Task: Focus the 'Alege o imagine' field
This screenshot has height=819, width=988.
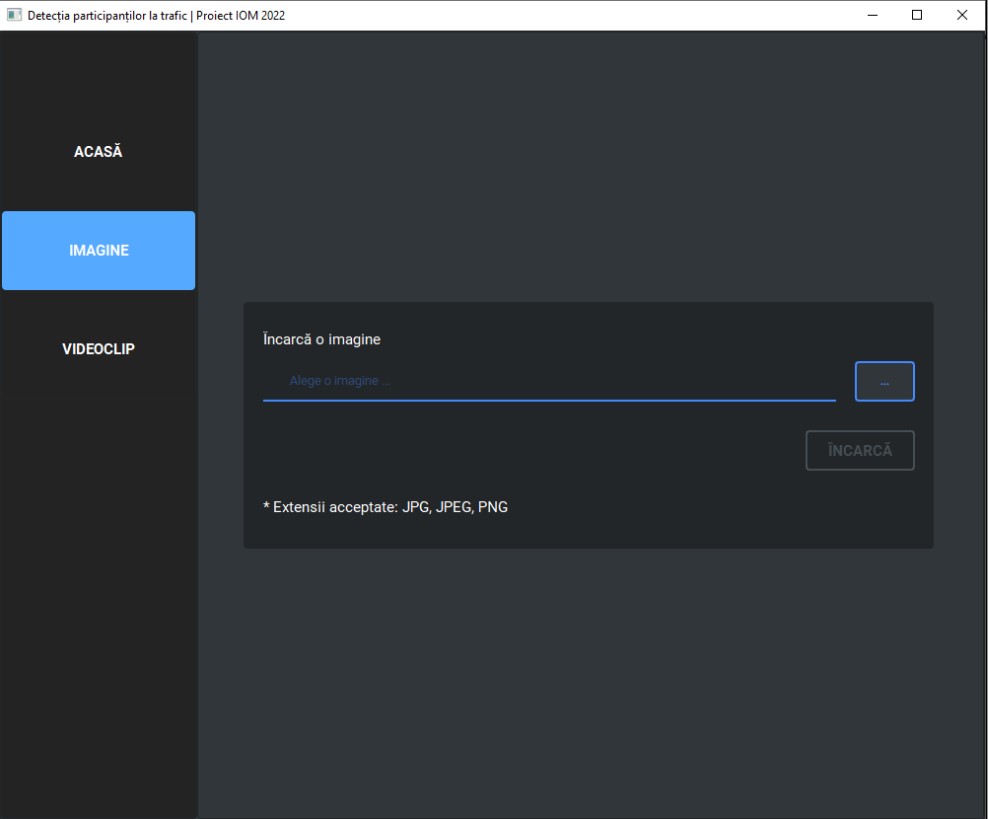Action: click(x=548, y=381)
